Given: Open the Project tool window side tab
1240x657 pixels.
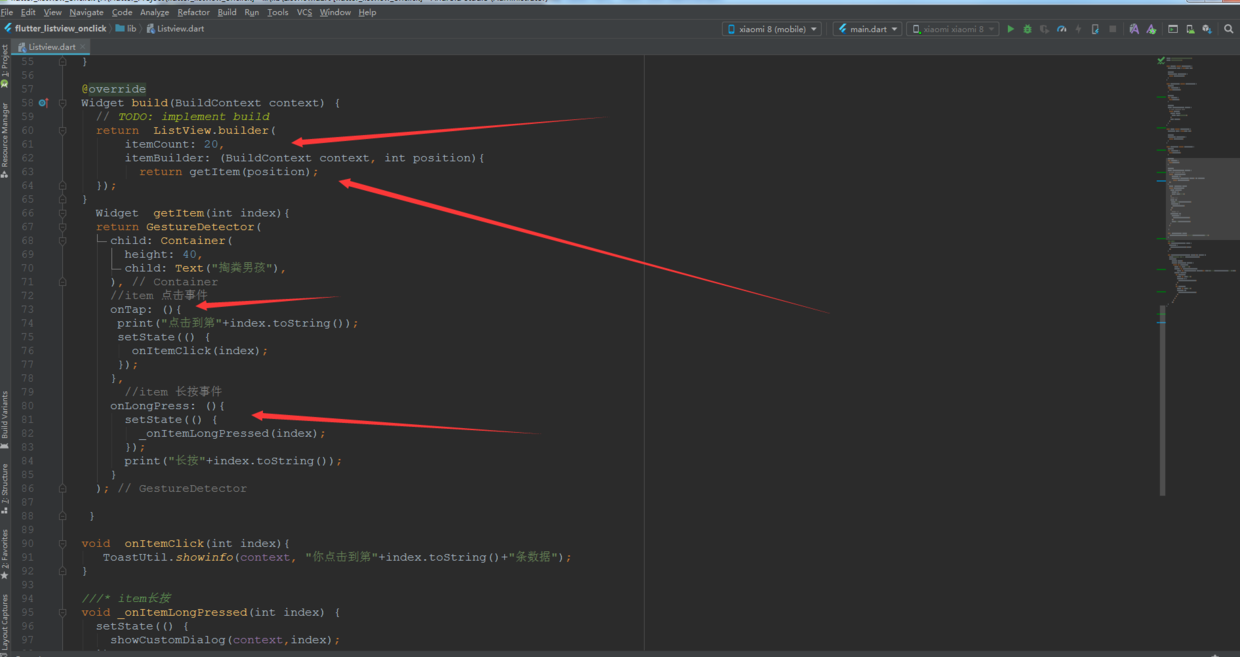Looking at the screenshot, I should [5, 63].
